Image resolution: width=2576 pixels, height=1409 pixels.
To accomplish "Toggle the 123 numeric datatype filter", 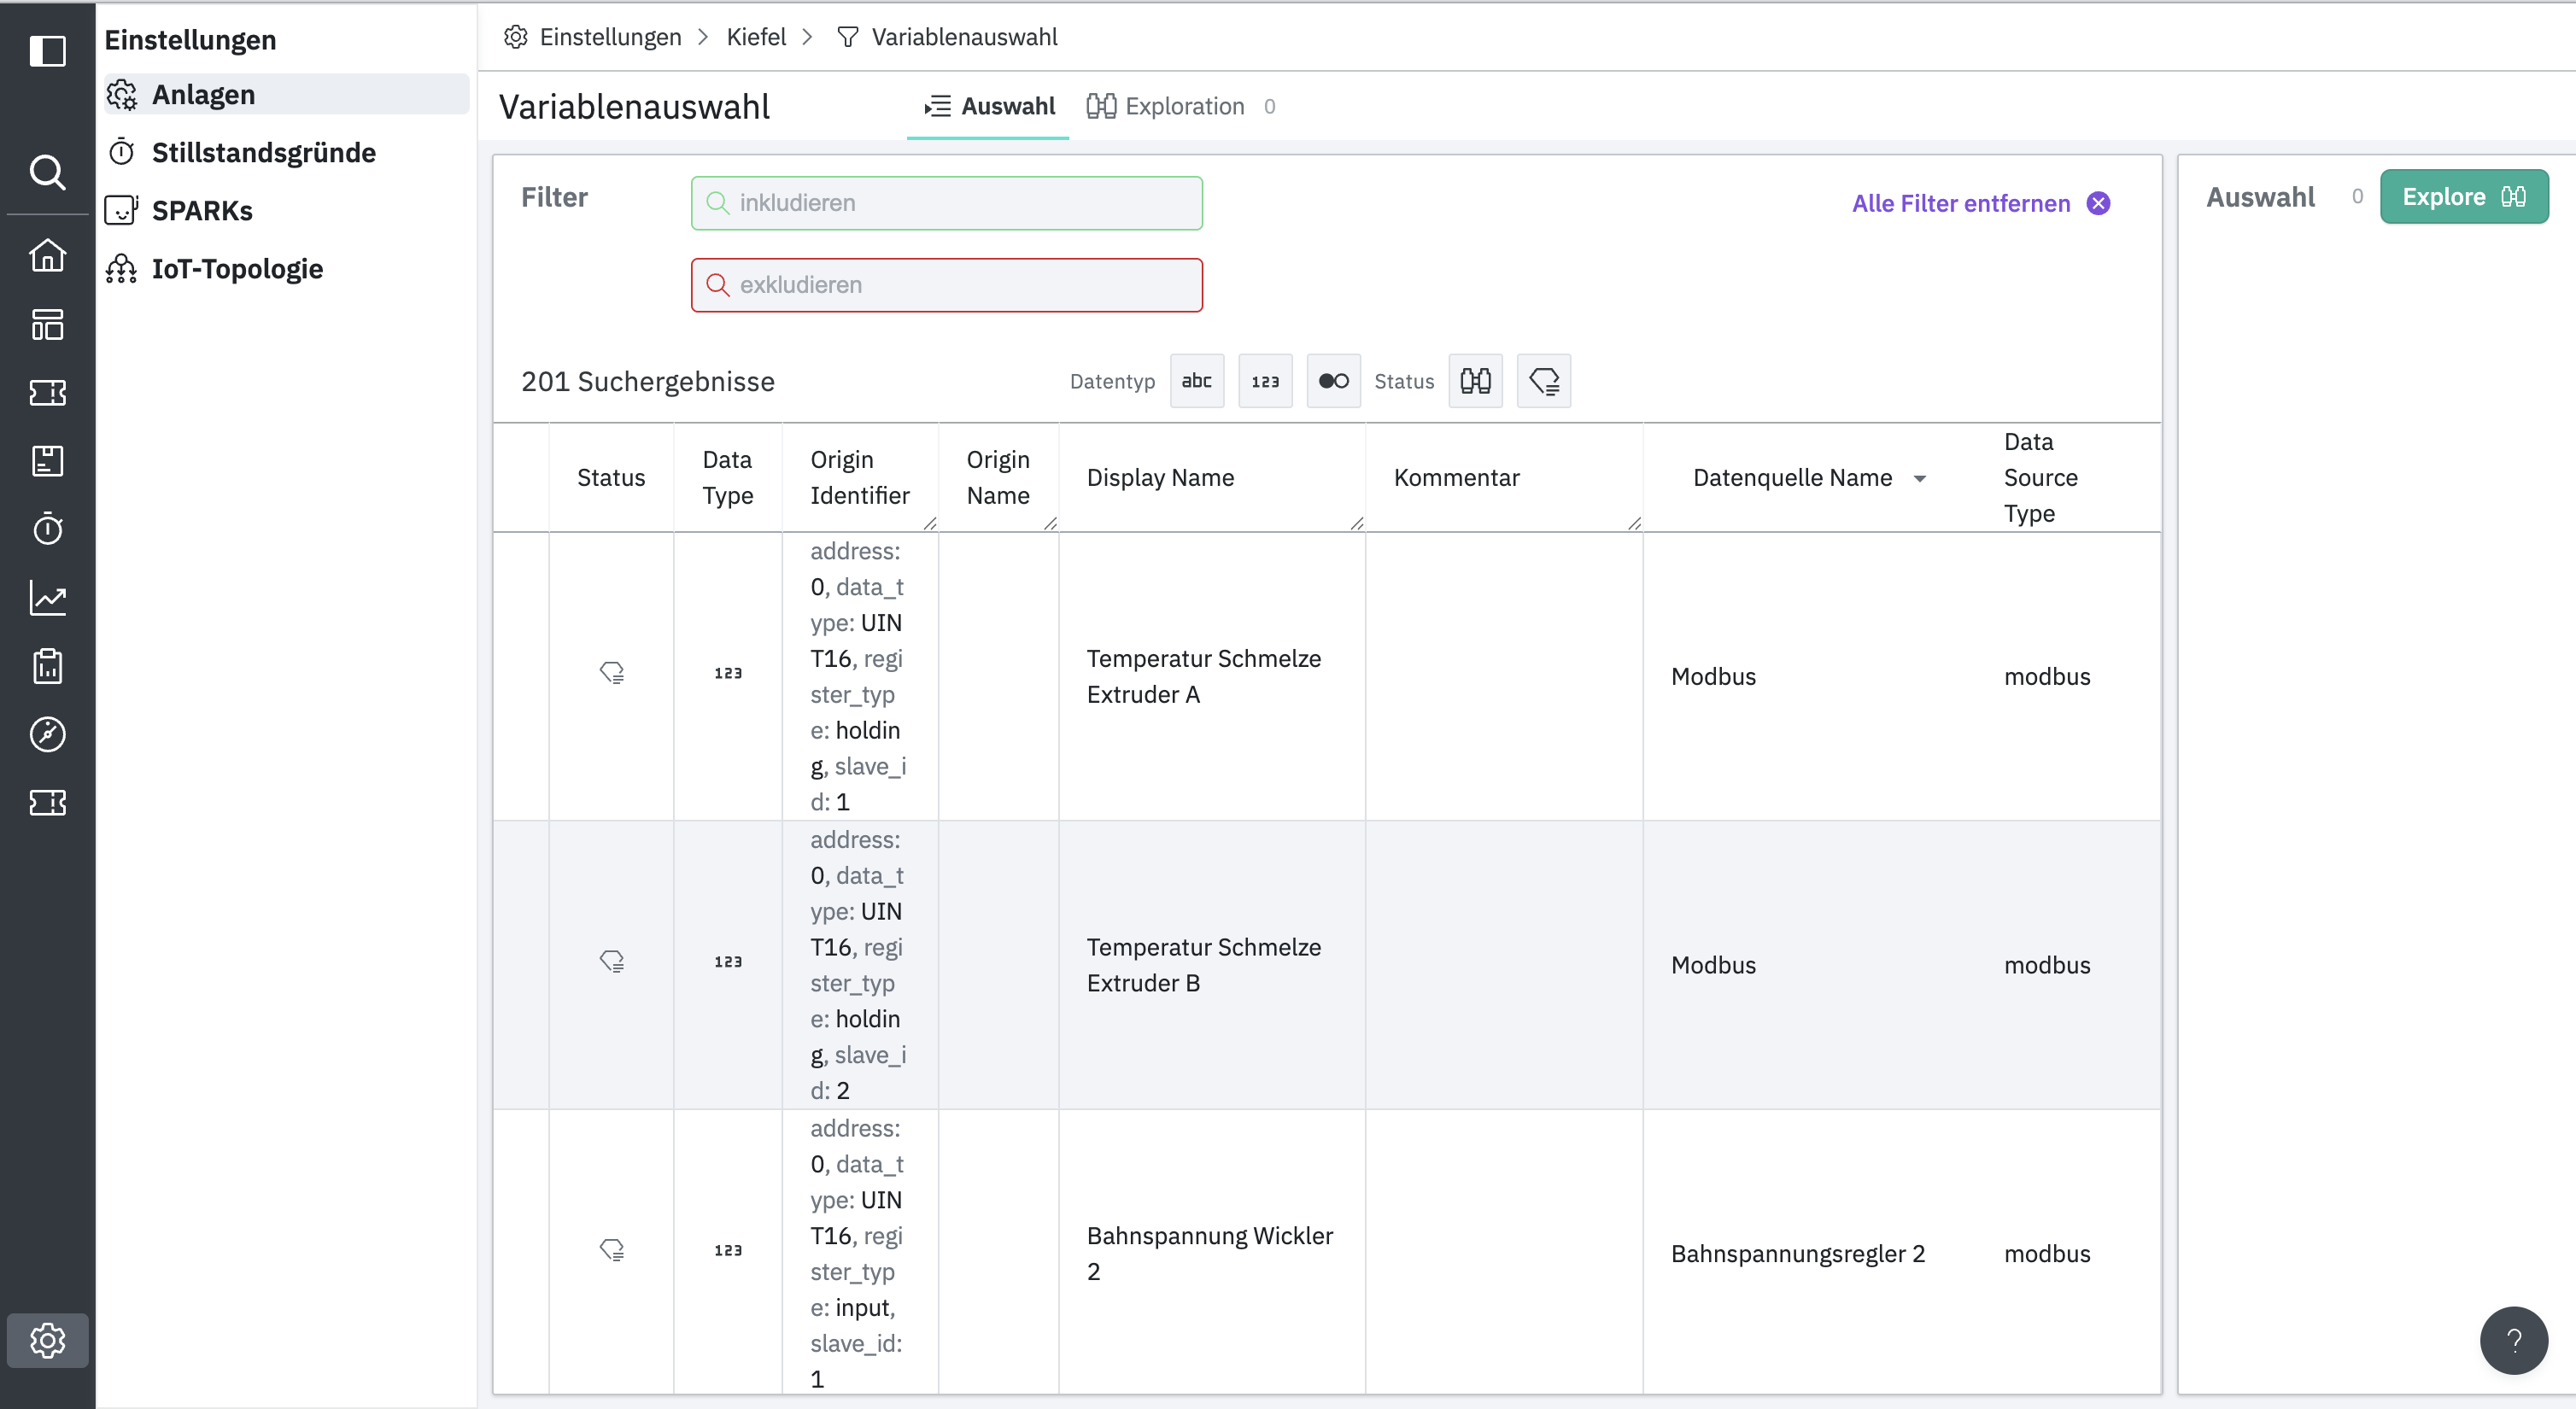I will click(1264, 381).
